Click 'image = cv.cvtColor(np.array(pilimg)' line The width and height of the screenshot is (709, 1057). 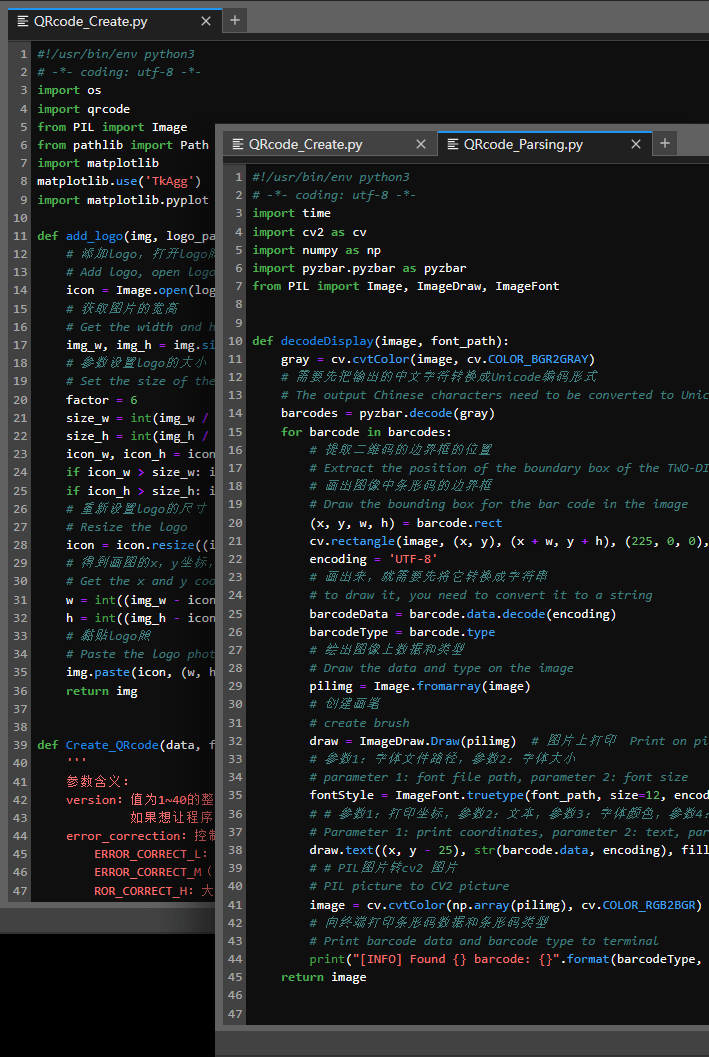point(505,905)
